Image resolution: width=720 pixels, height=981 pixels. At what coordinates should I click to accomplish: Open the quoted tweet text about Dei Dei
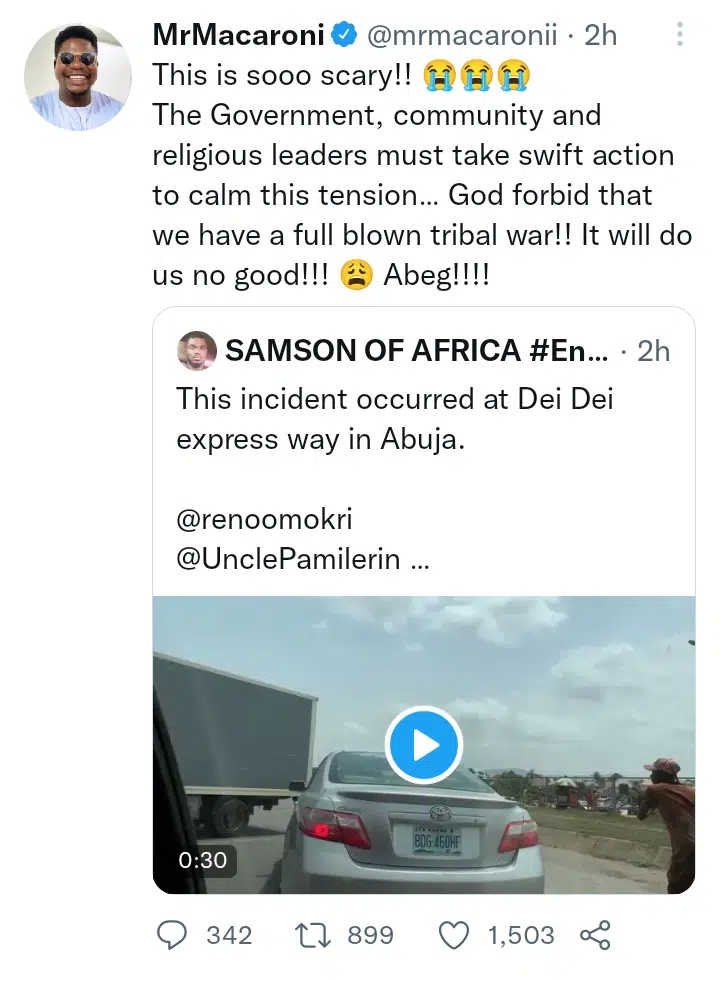(395, 418)
